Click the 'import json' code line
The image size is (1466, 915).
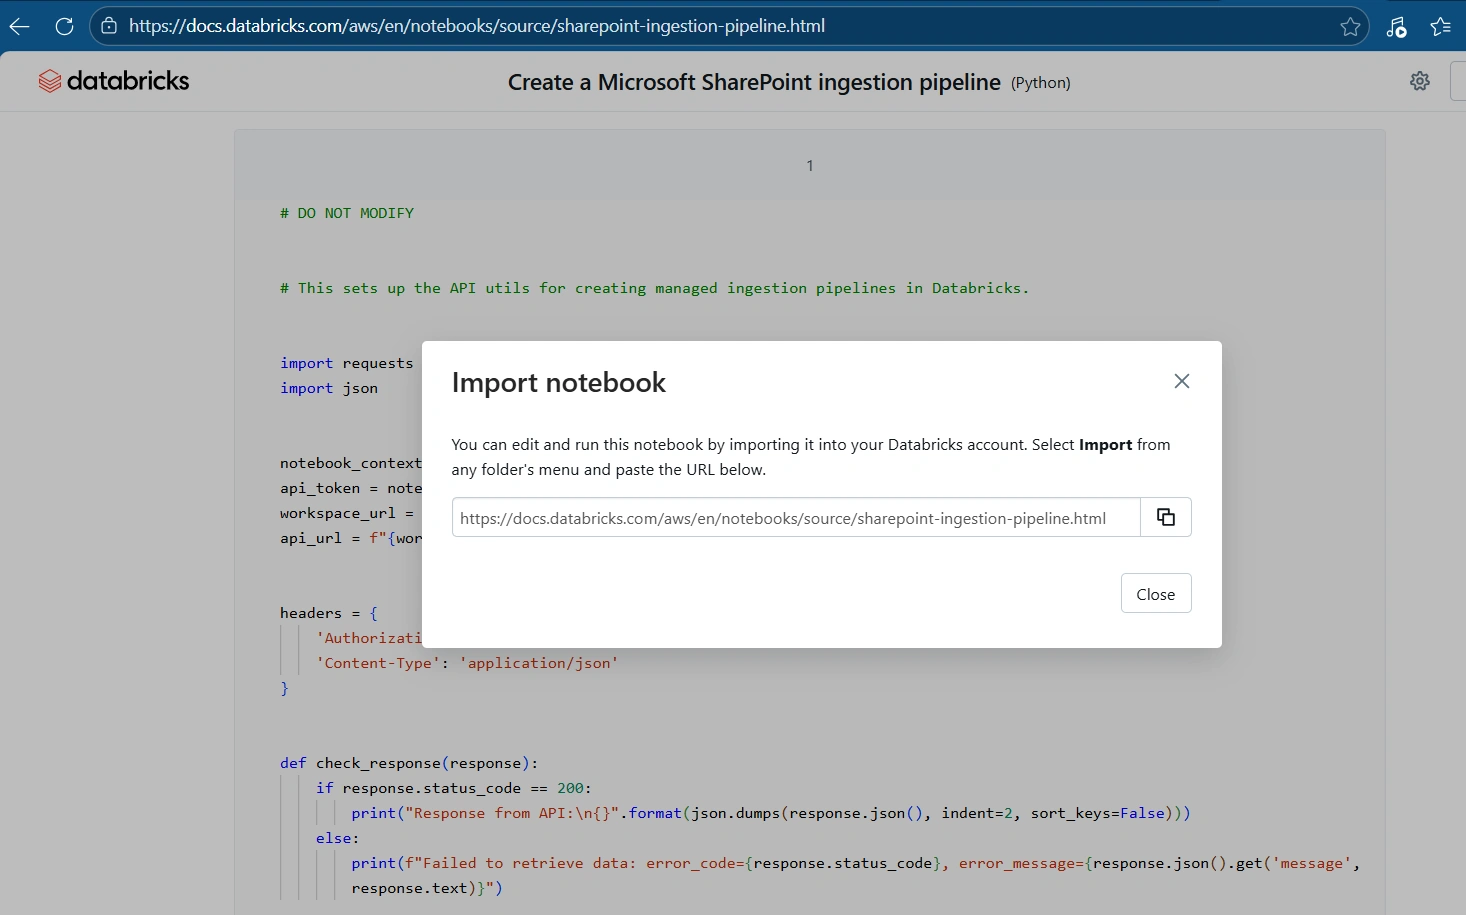[329, 388]
